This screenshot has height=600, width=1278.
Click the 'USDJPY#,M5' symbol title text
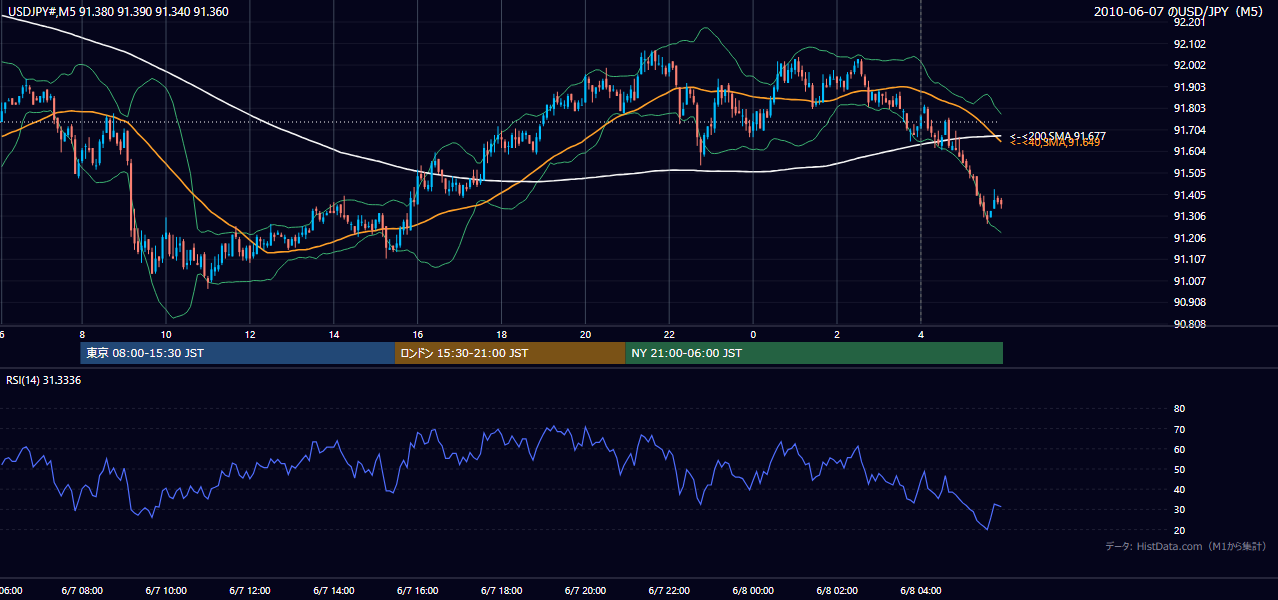[x=40, y=12]
